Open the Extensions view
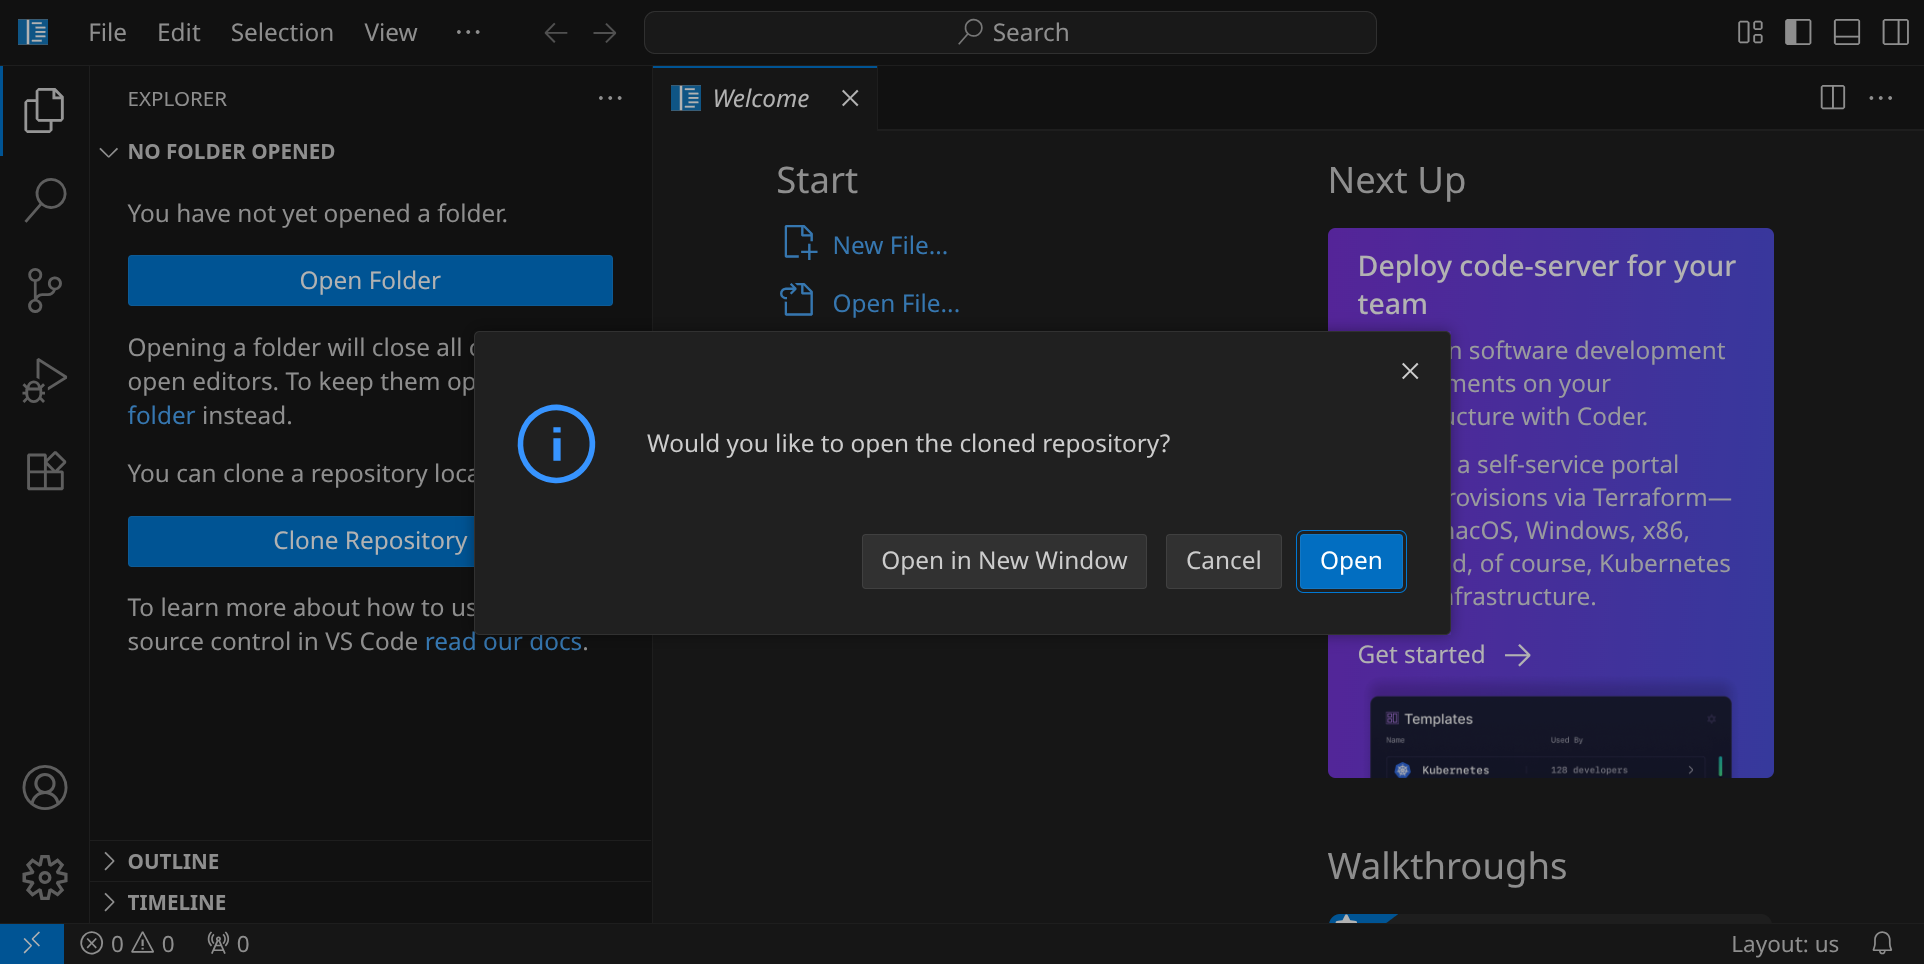The height and width of the screenshot is (964, 1924). 44,470
